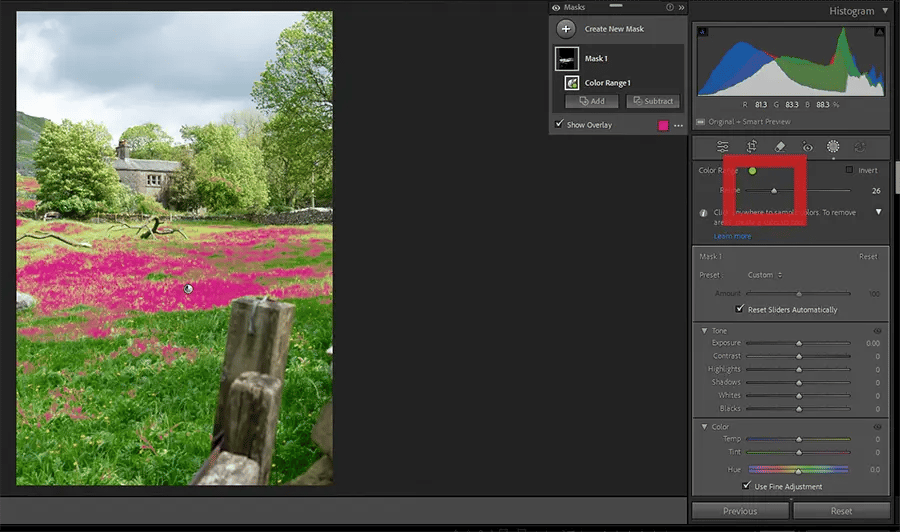Image resolution: width=900 pixels, height=532 pixels.
Task: Click Reset for Mask 1 adjustments
Action: [x=868, y=257]
